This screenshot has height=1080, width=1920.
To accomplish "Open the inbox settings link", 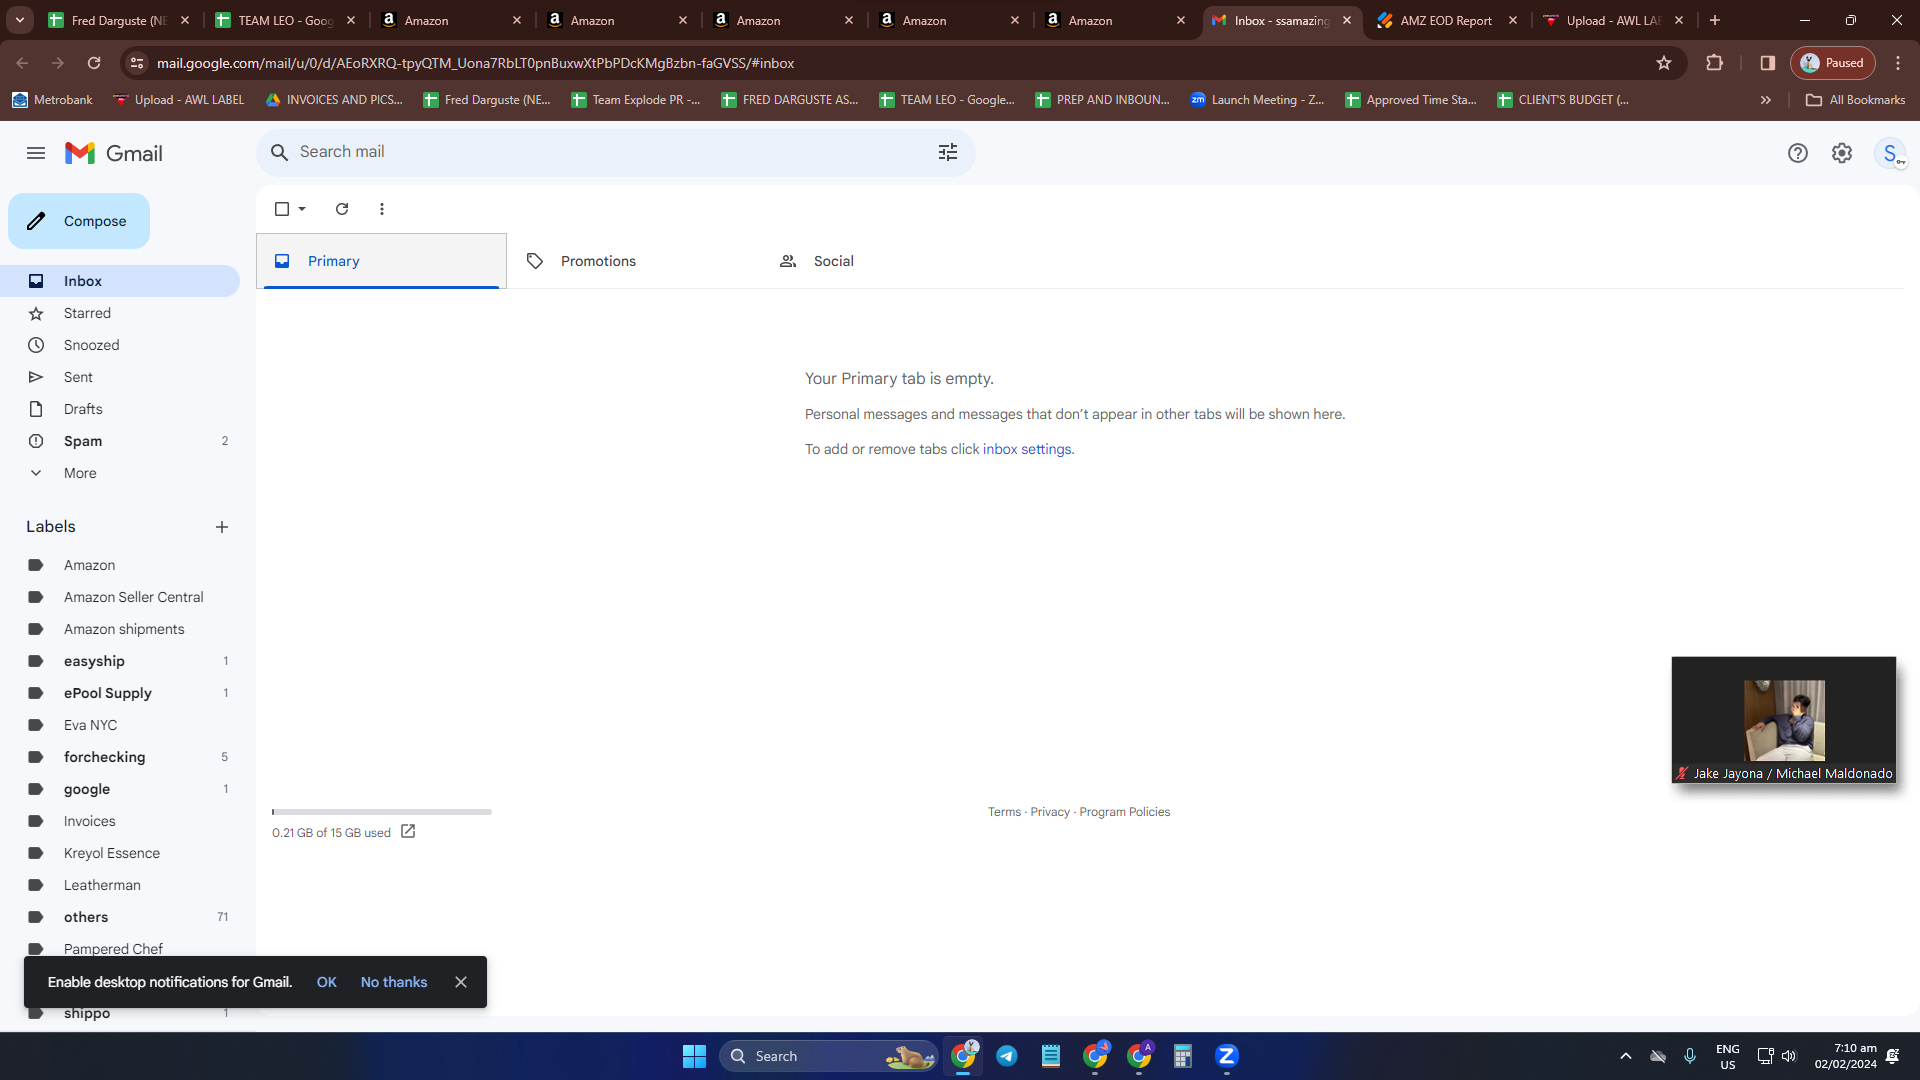I will pos(1027,449).
